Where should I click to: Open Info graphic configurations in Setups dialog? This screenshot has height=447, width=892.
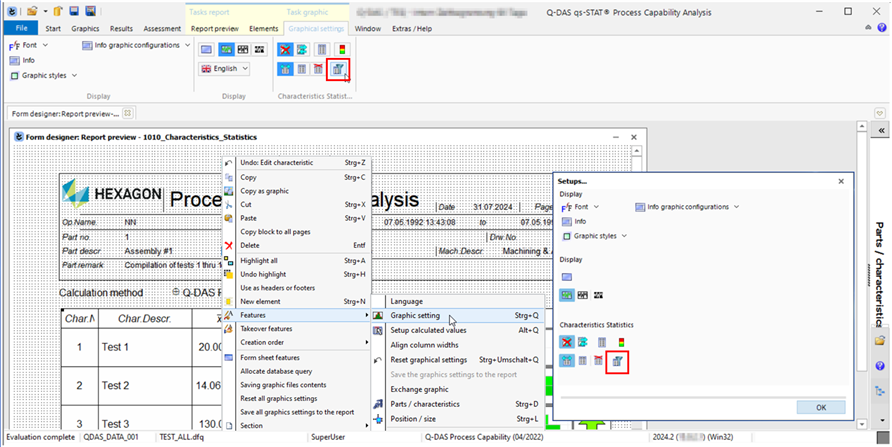(x=687, y=207)
